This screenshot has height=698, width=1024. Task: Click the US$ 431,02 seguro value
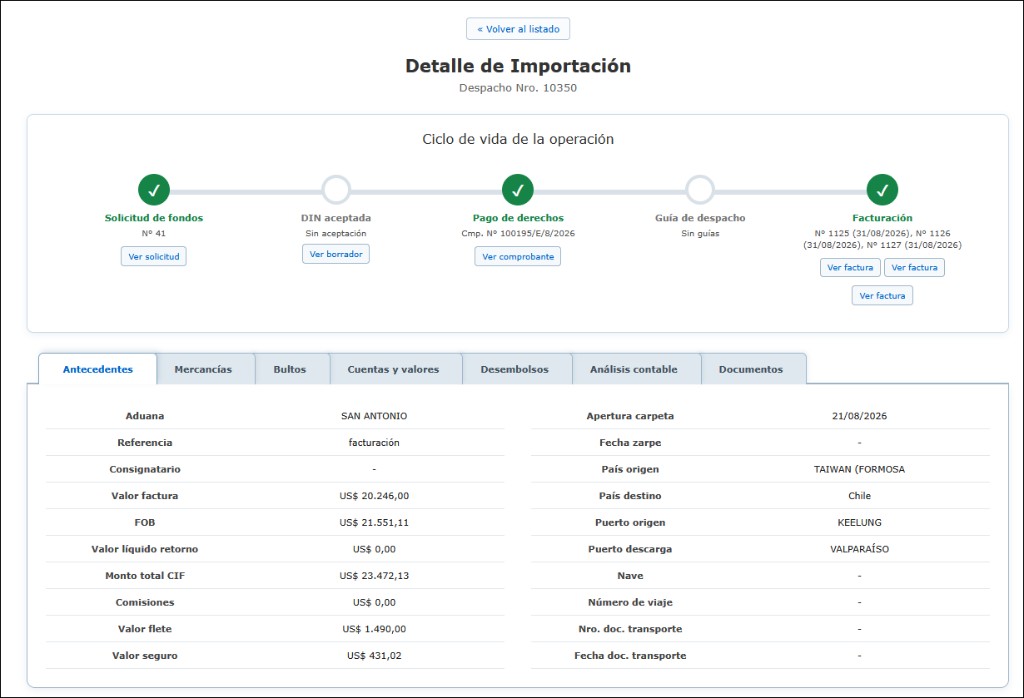pyautogui.click(x=374, y=656)
